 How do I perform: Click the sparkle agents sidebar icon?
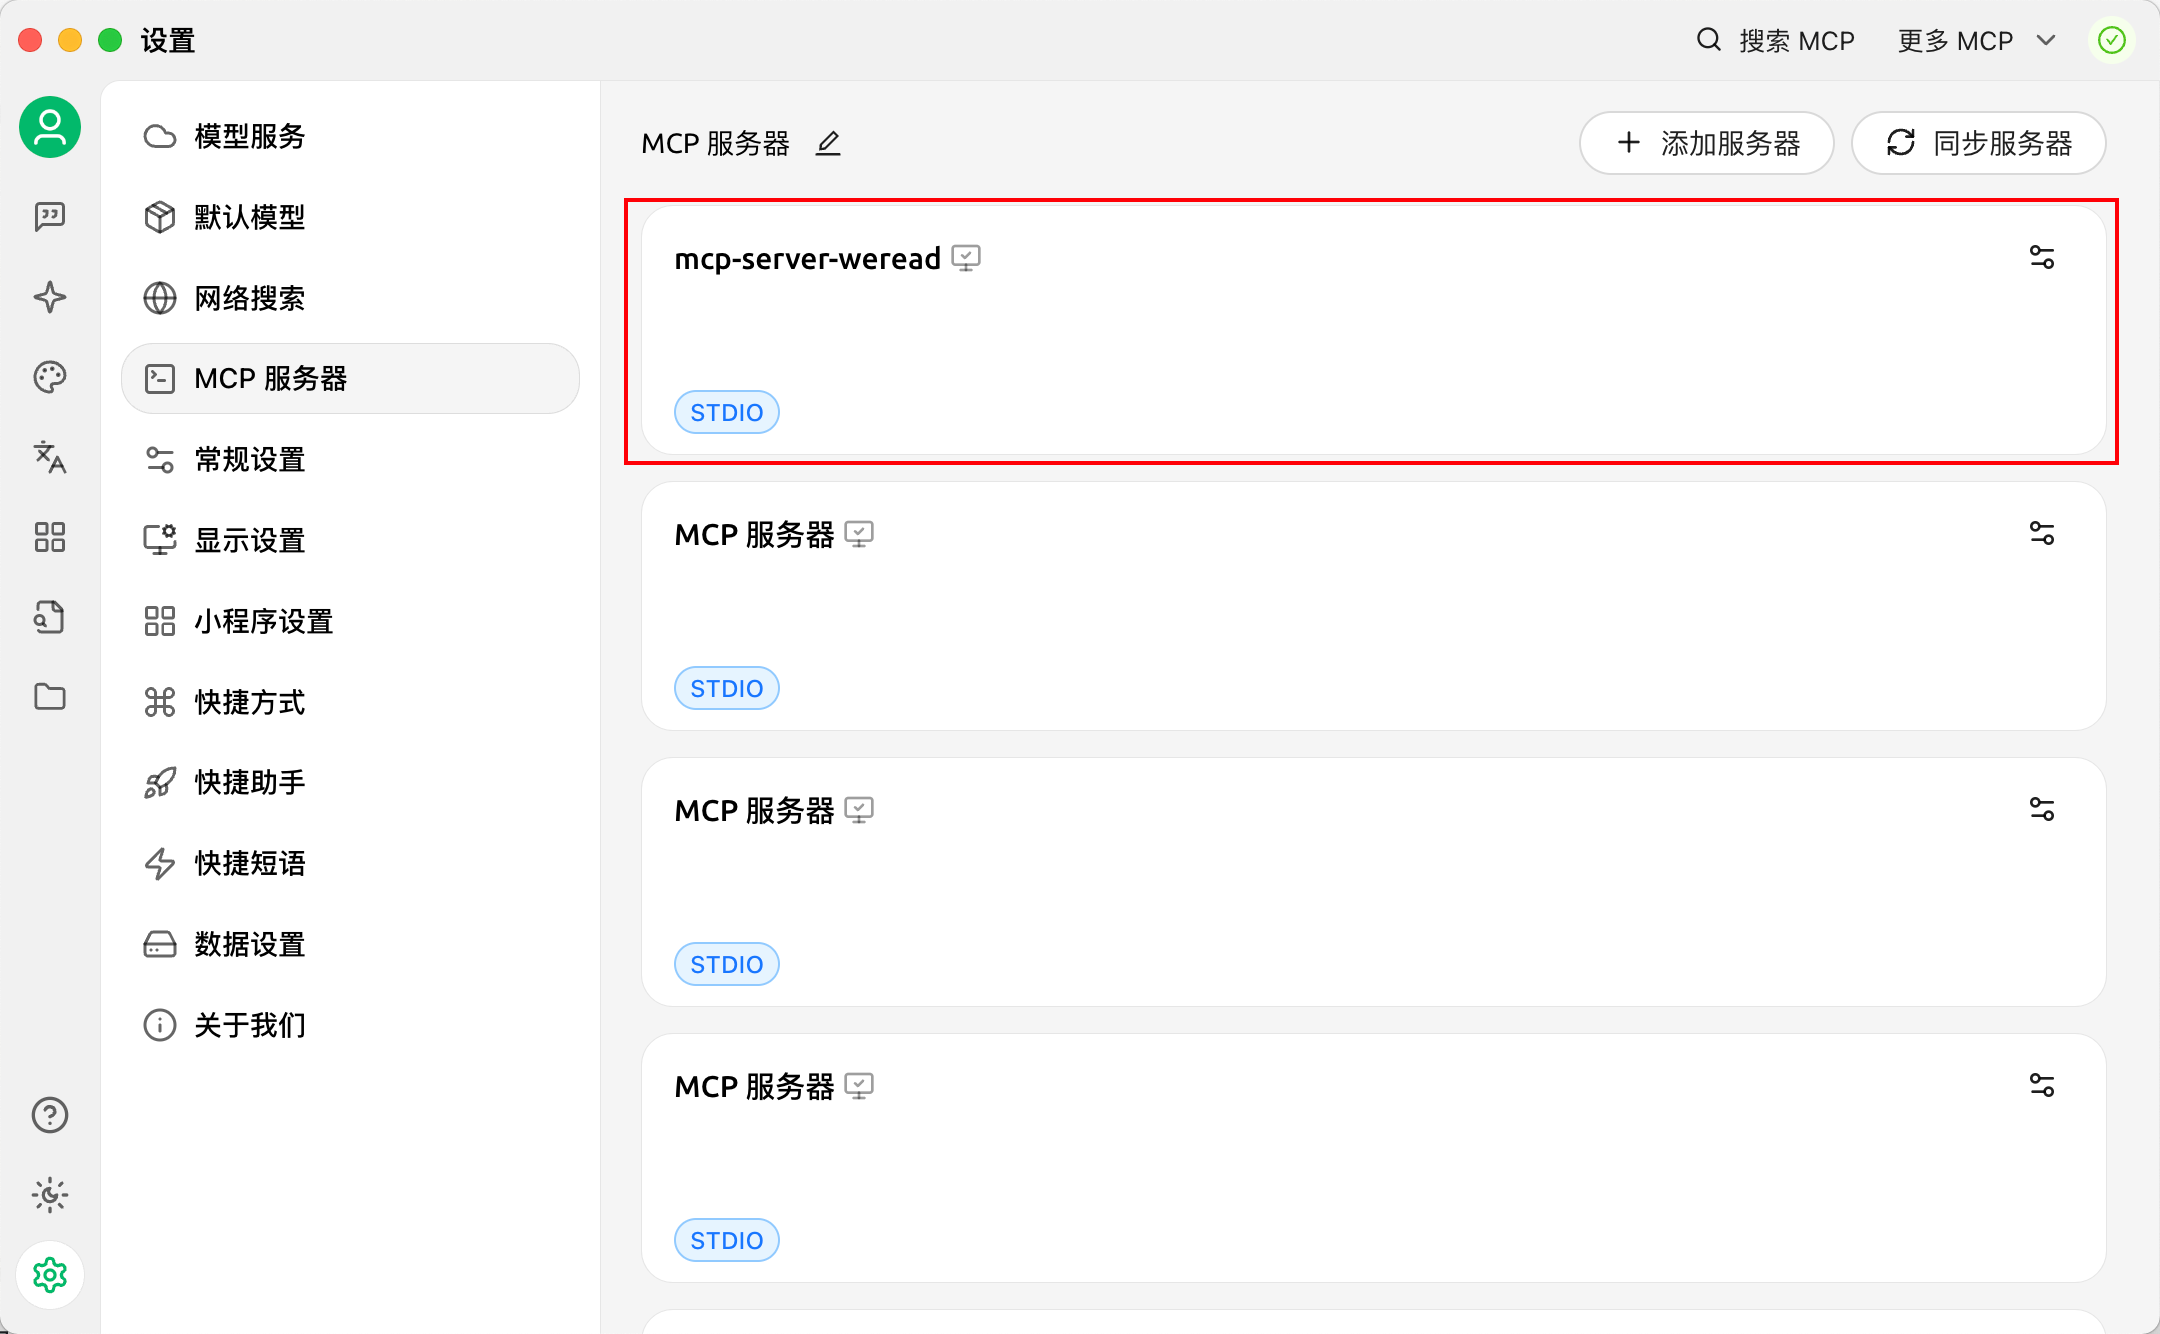coord(50,297)
